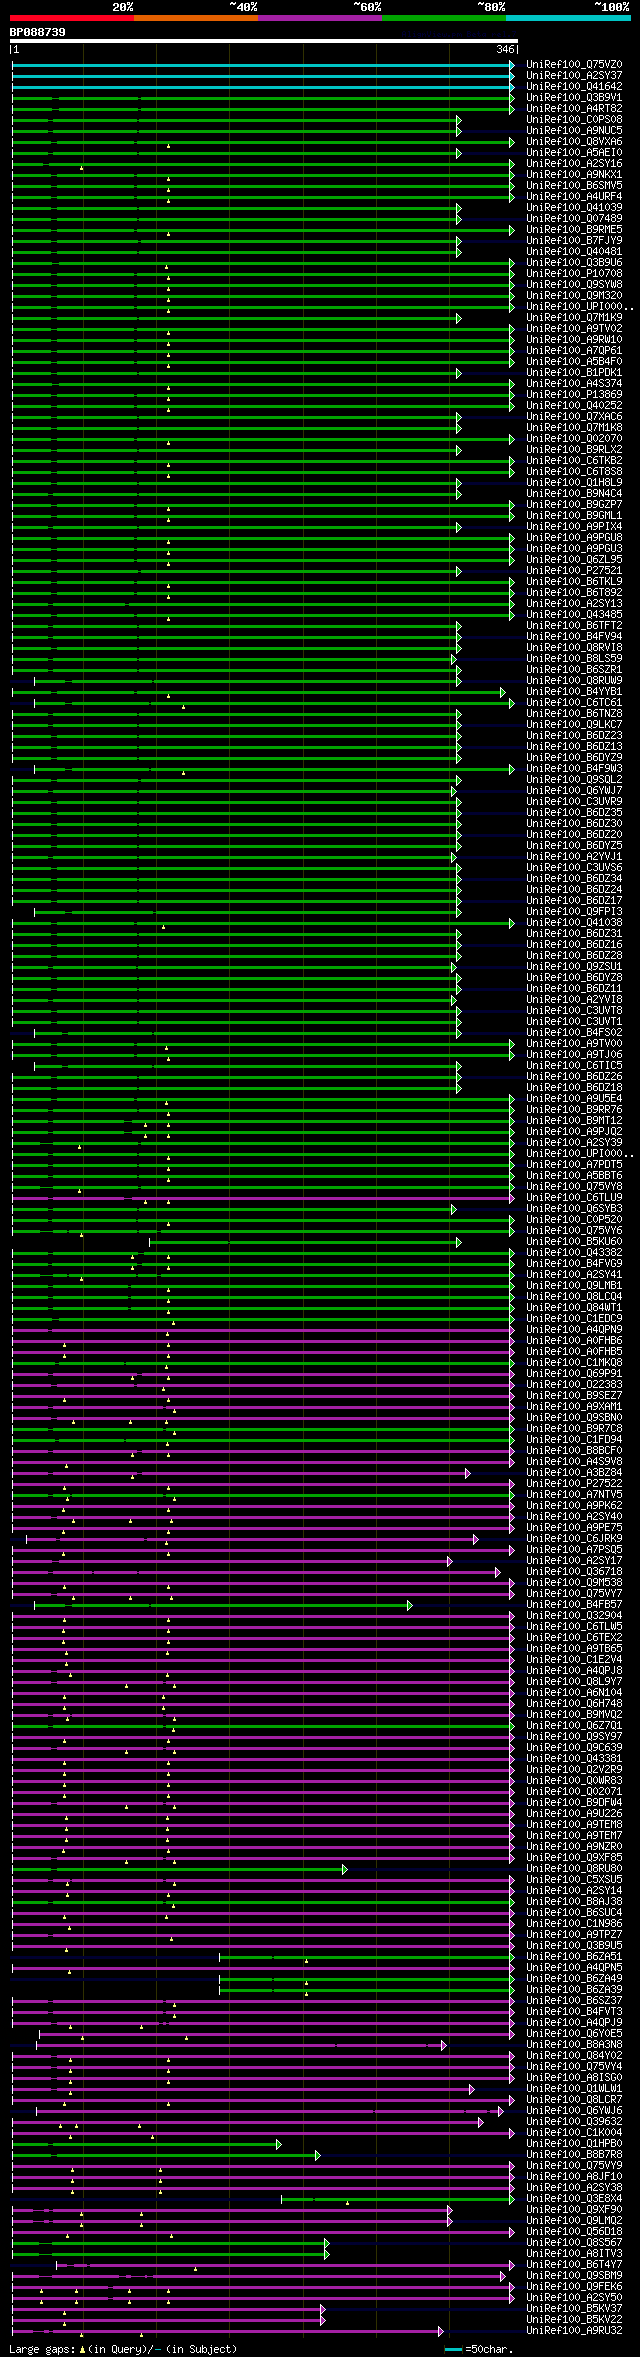The image size is (640, 2357).
Task: Select hit label UniRef100_C1K004
Action: point(574,2133)
